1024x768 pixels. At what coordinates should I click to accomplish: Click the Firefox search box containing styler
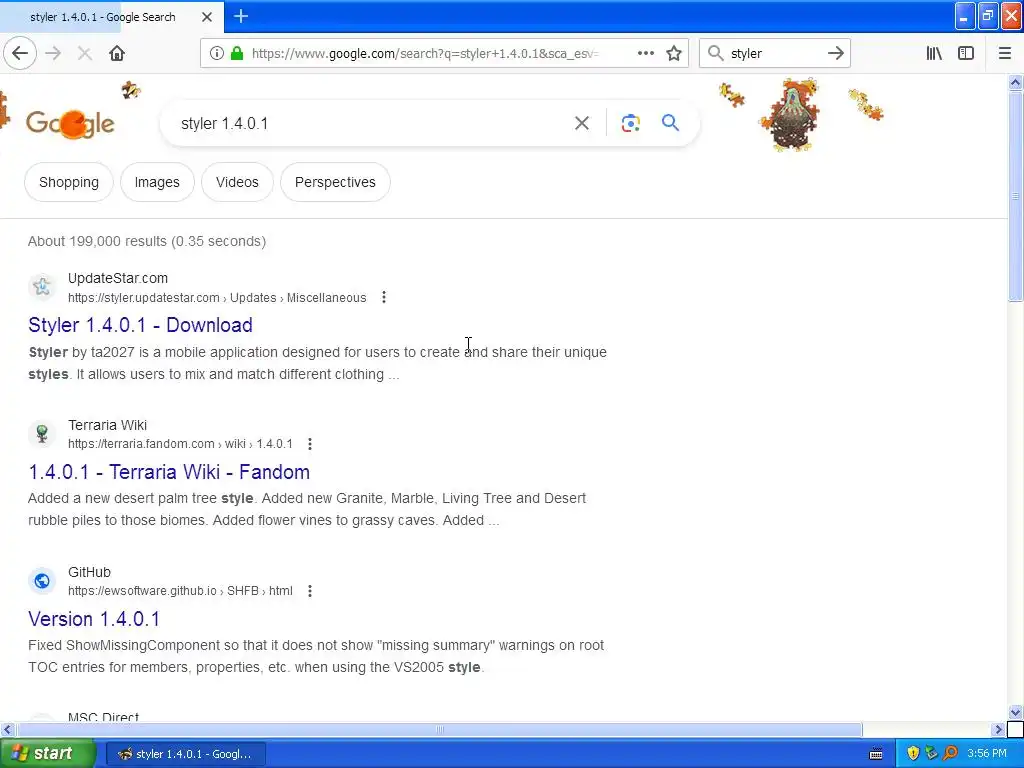[775, 54]
